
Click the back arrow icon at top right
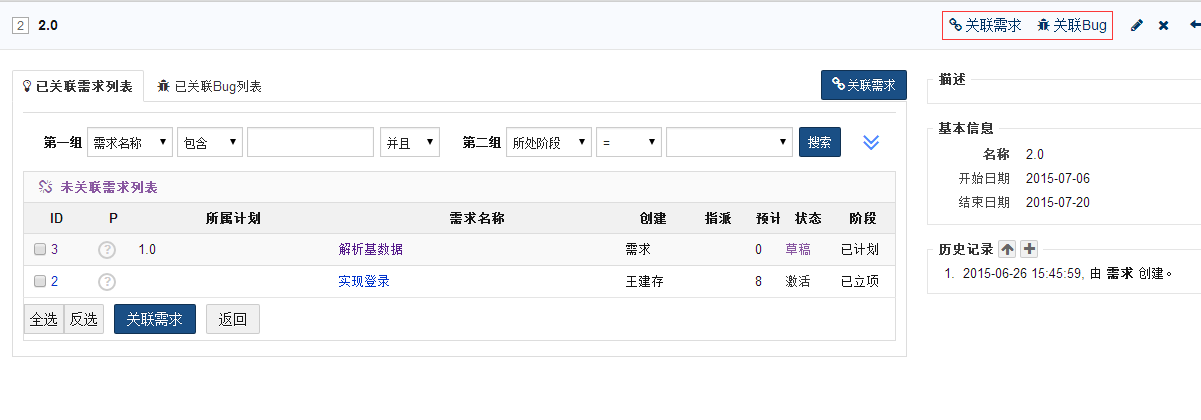[1194, 26]
